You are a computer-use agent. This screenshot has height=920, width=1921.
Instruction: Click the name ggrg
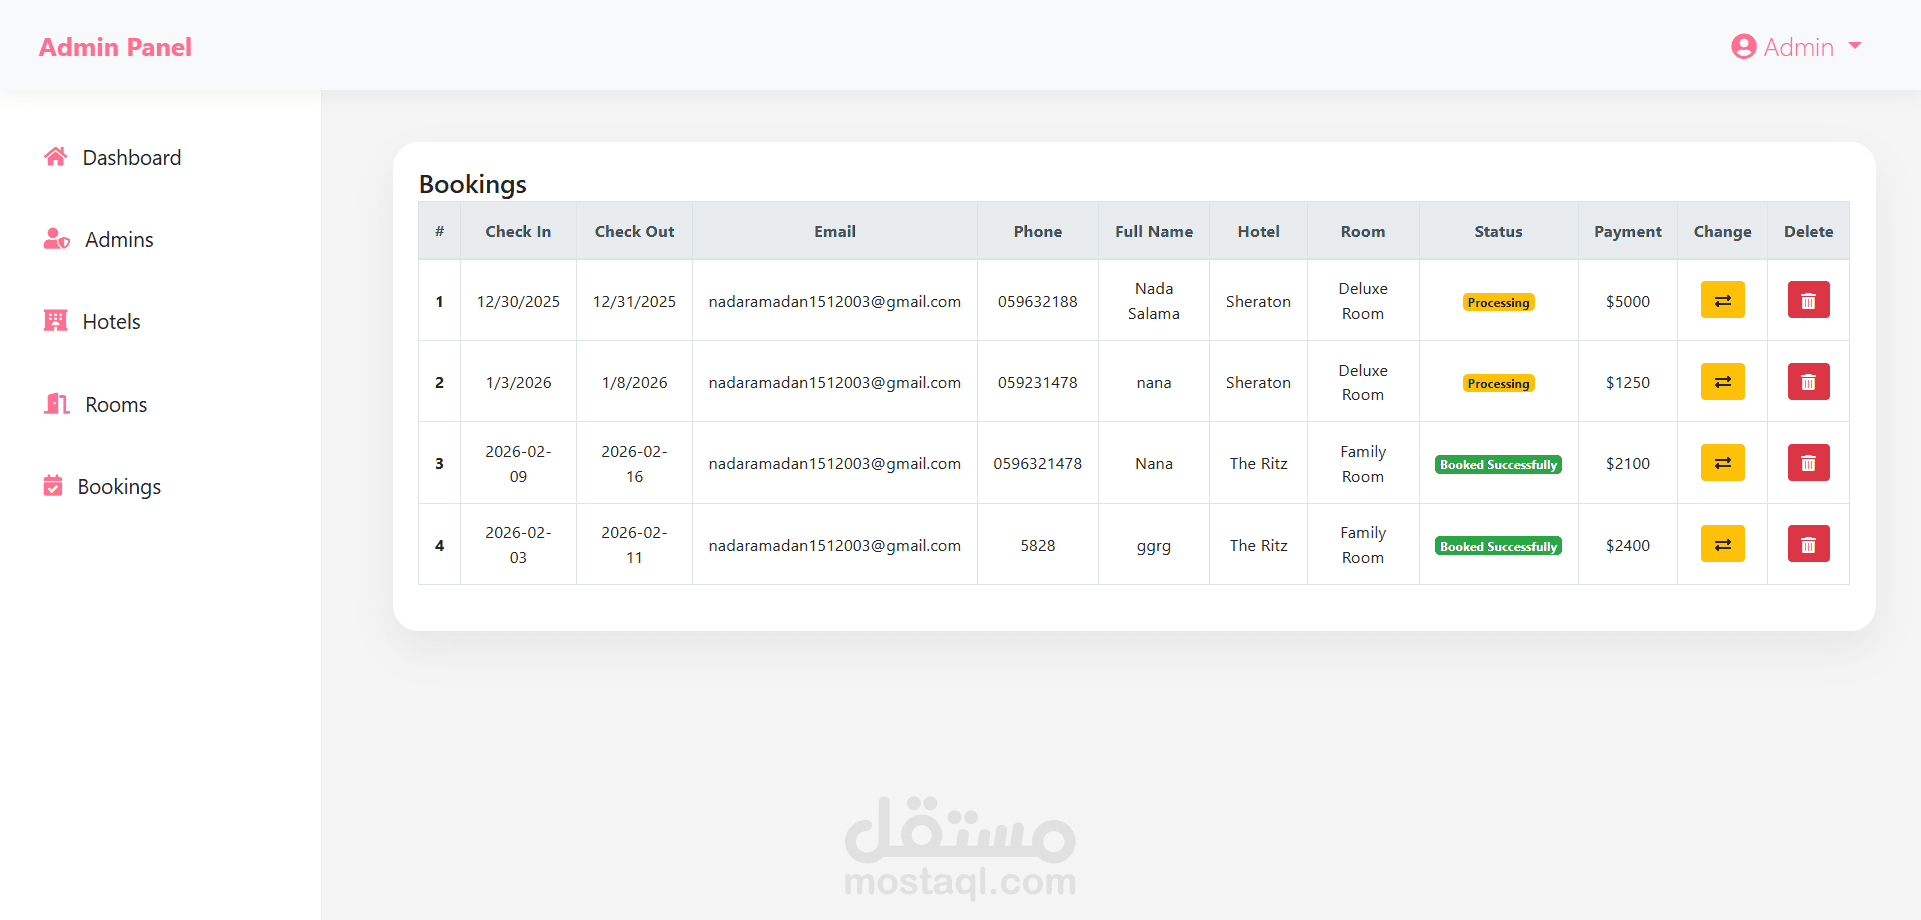[1153, 546]
